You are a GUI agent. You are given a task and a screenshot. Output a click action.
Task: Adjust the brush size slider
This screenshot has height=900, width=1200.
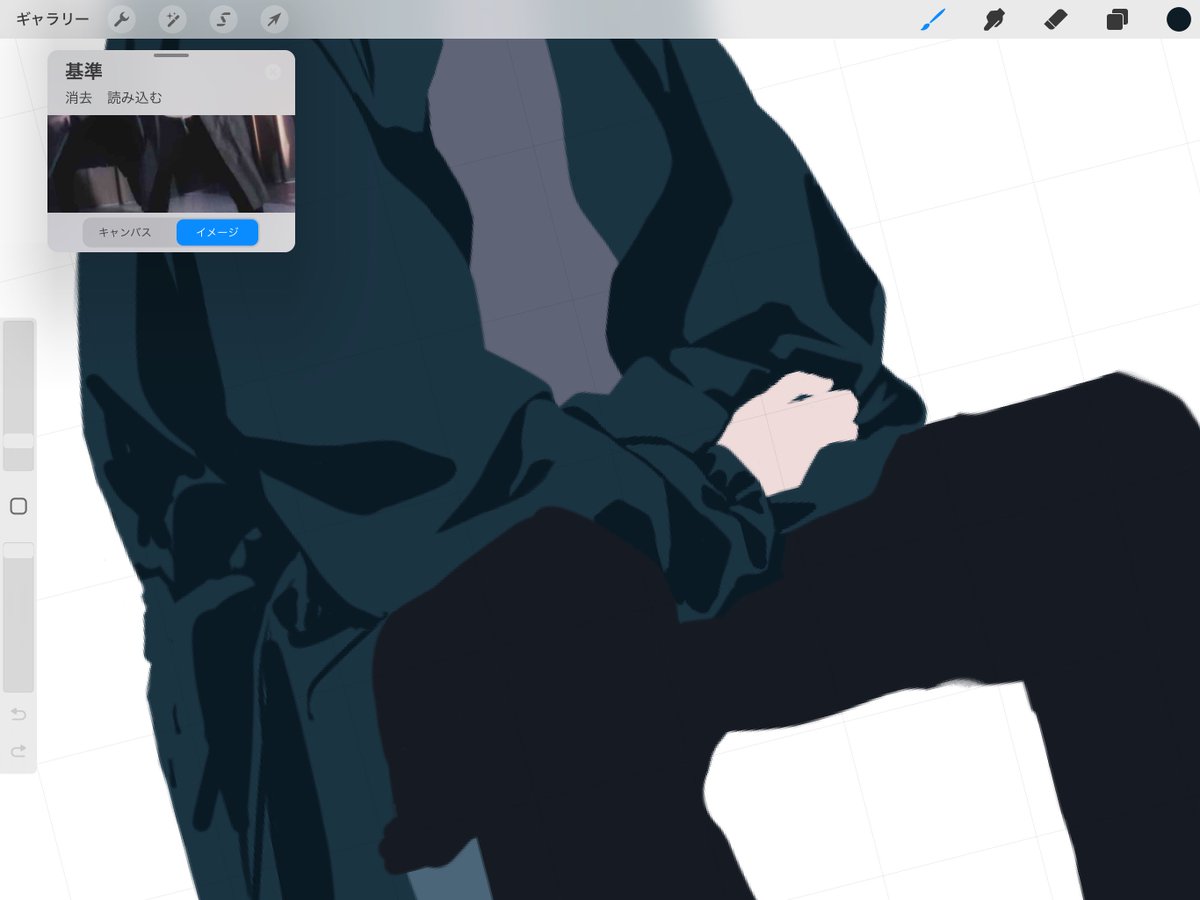(x=18, y=395)
